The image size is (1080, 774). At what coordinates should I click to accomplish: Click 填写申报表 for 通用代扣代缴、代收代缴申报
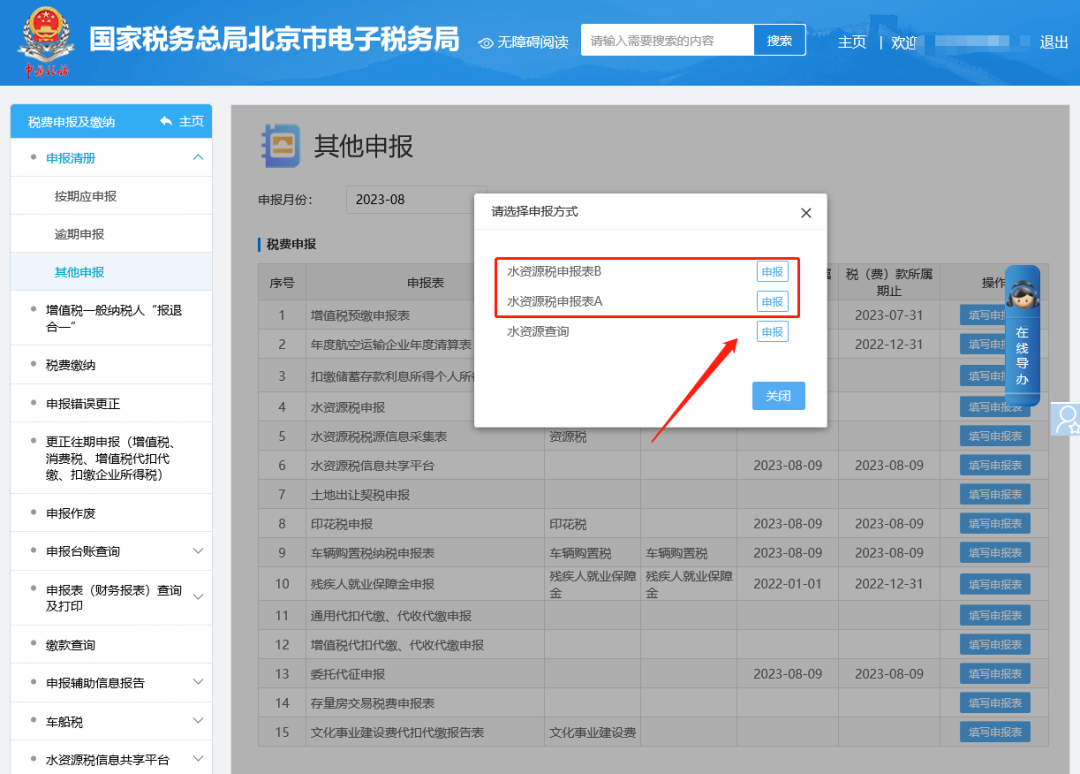995,616
